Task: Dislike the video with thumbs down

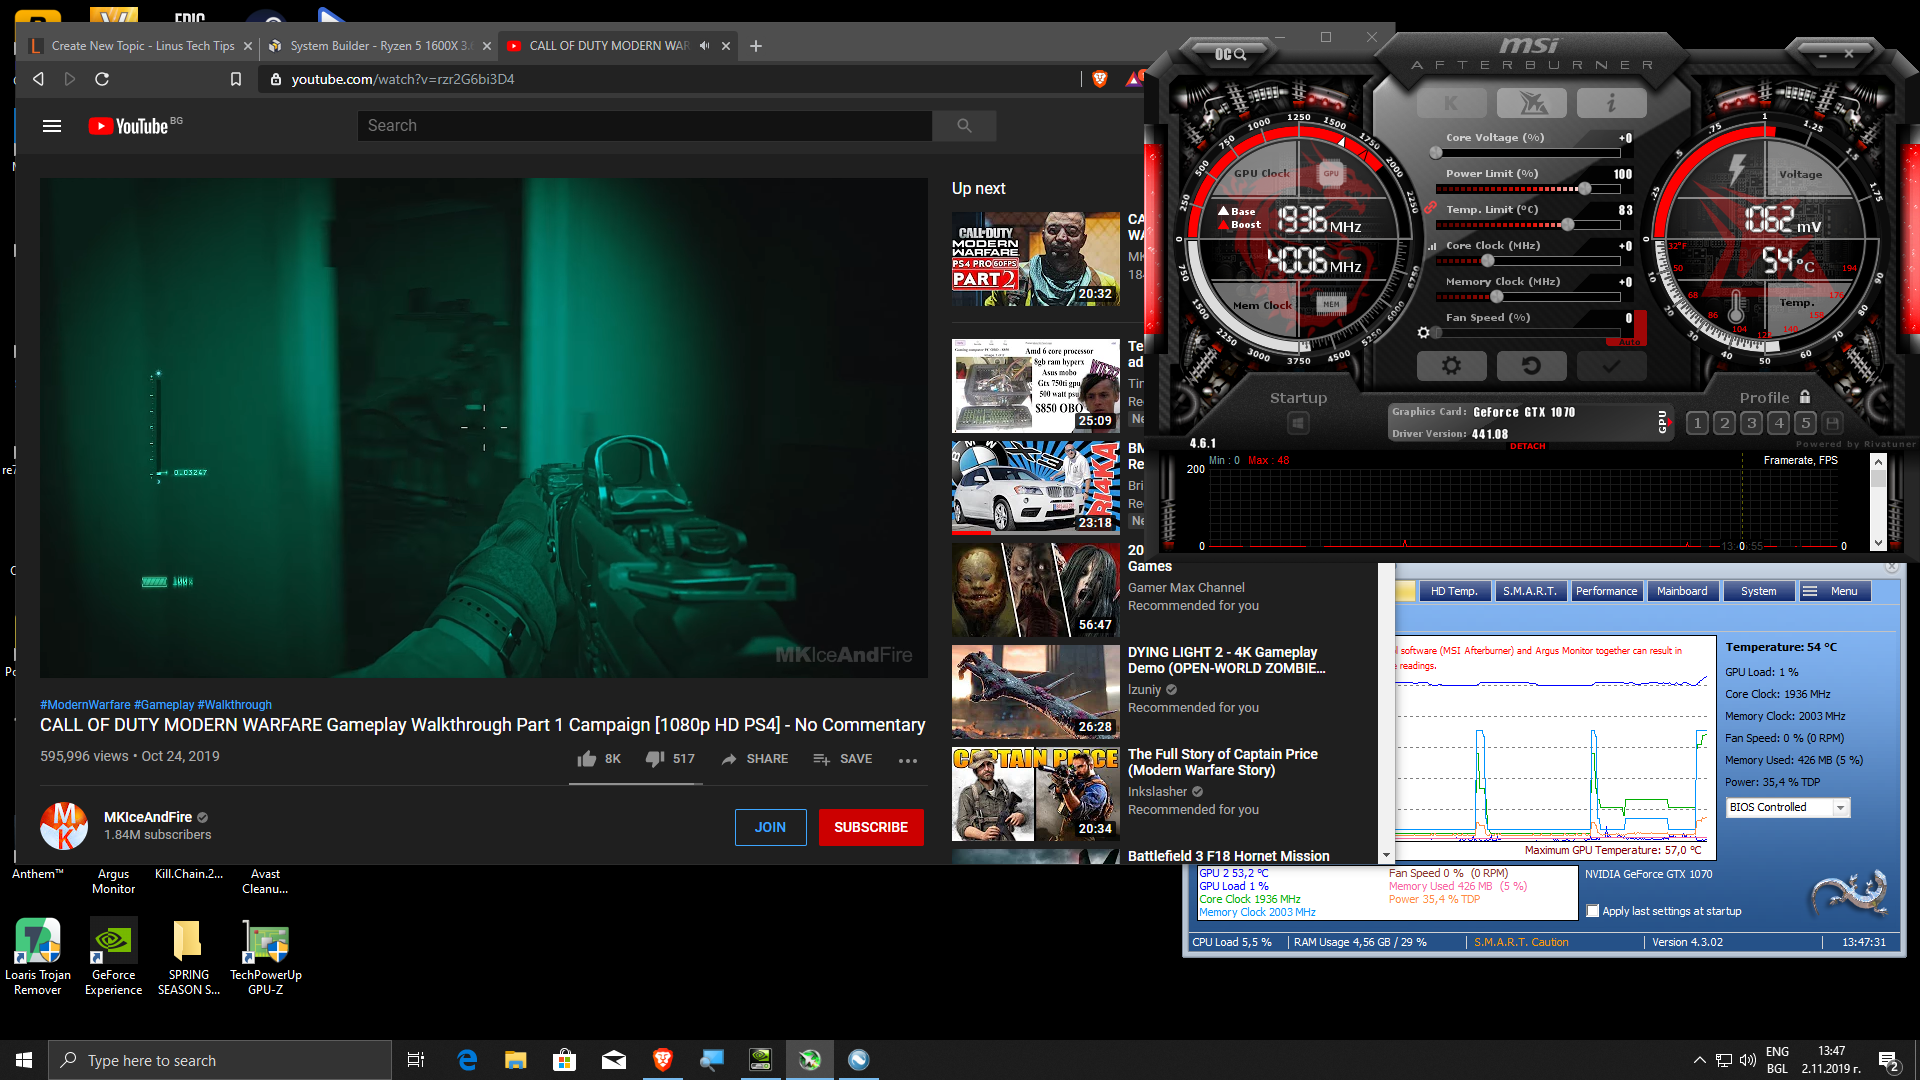Action: pyautogui.click(x=655, y=759)
